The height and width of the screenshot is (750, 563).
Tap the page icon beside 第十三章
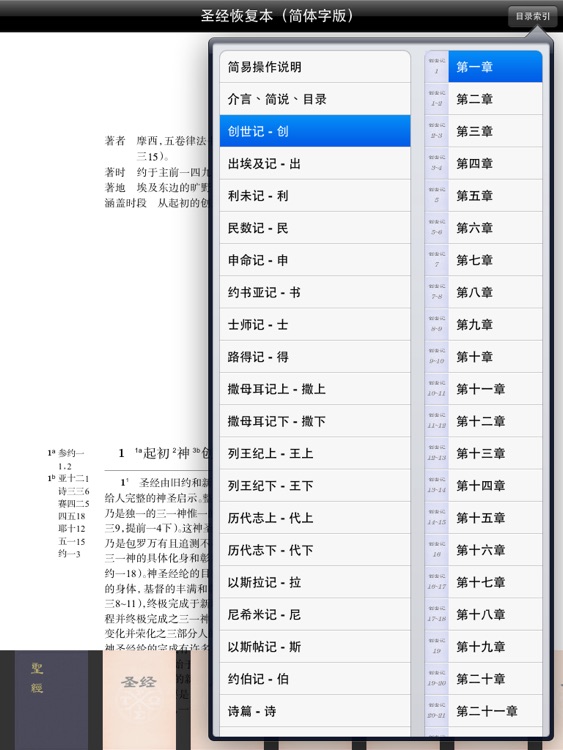coord(436,453)
